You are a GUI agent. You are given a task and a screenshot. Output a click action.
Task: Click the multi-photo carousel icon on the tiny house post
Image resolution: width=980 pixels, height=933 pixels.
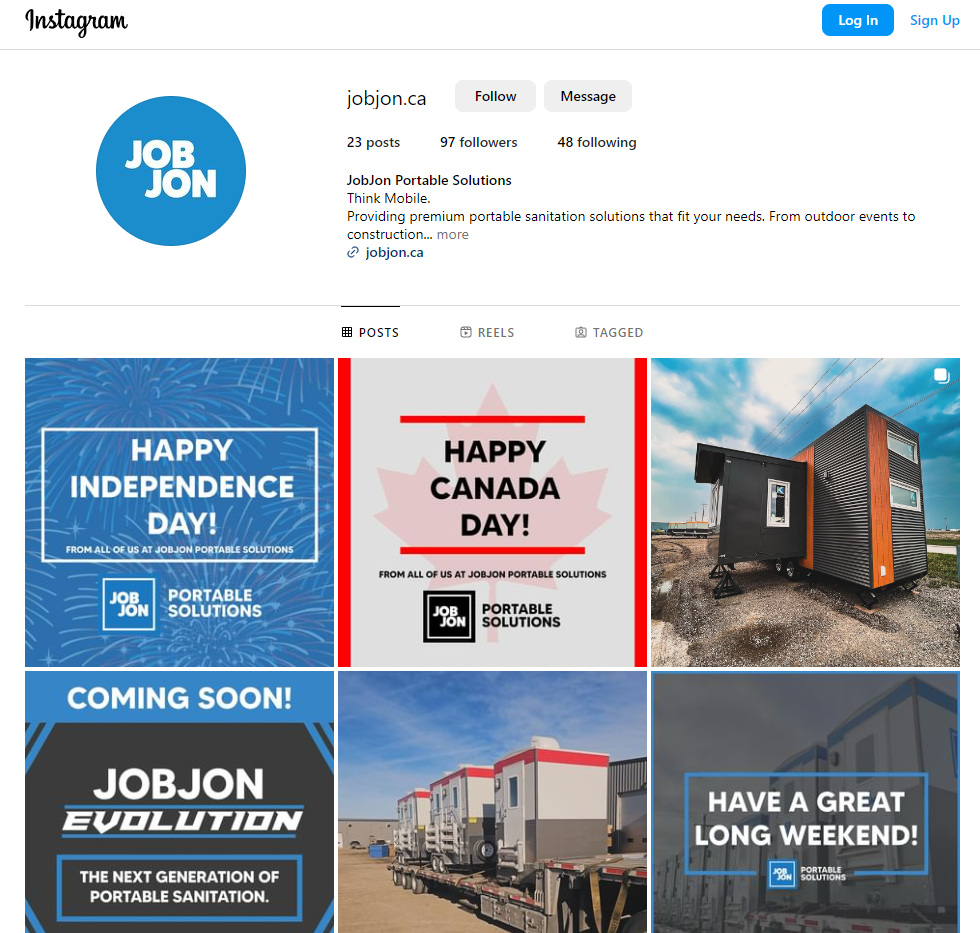pos(941,376)
